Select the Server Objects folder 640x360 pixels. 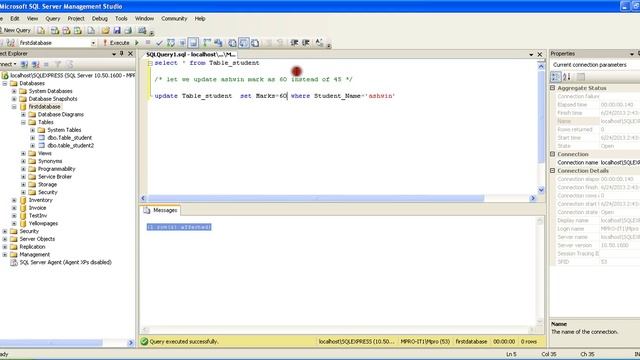pyautogui.click(x=37, y=239)
